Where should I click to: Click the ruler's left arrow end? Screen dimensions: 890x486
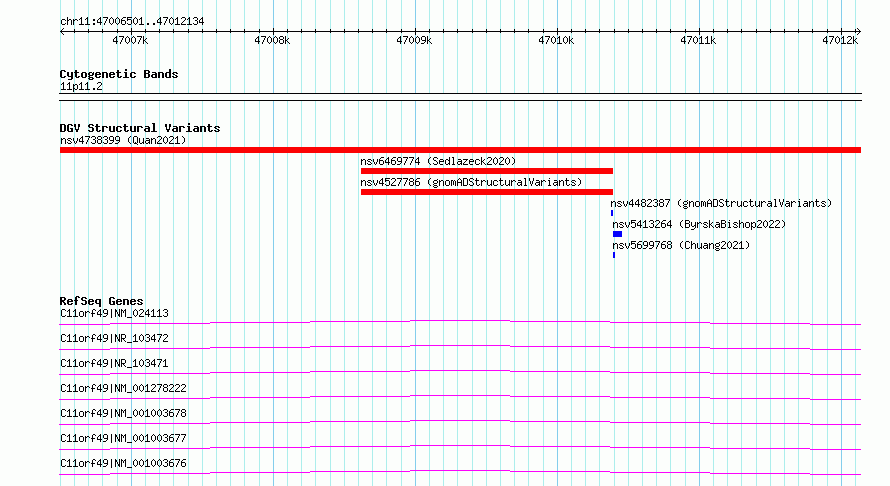click(62, 31)
